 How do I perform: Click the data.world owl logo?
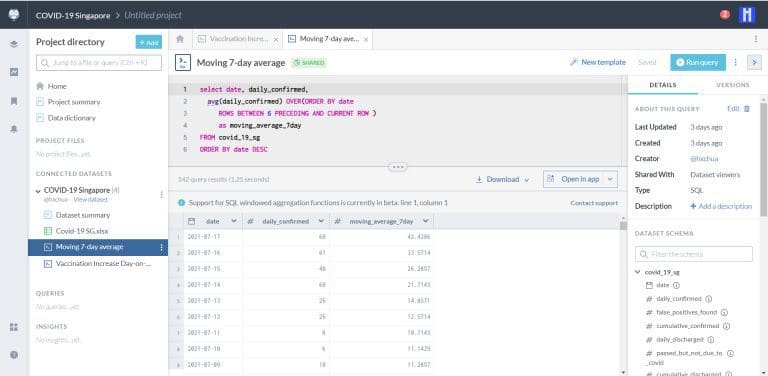point(14,15)
